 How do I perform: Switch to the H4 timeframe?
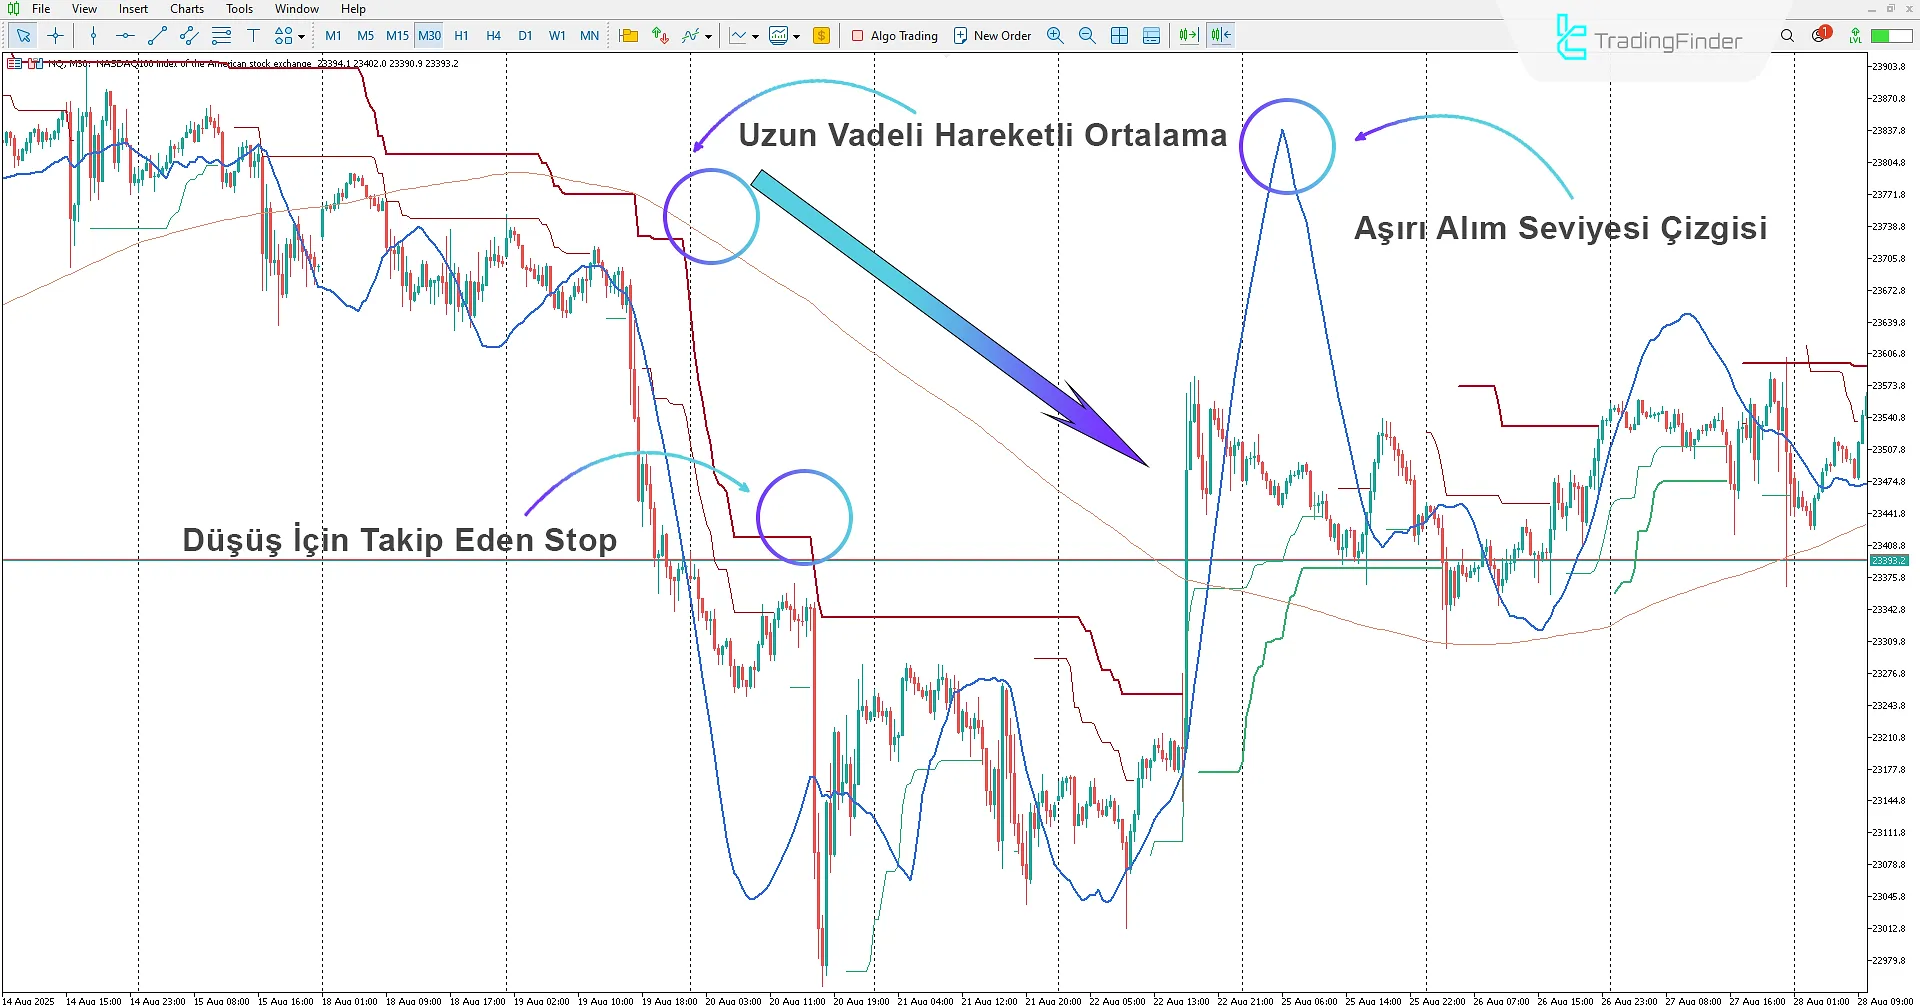point(493,36)
